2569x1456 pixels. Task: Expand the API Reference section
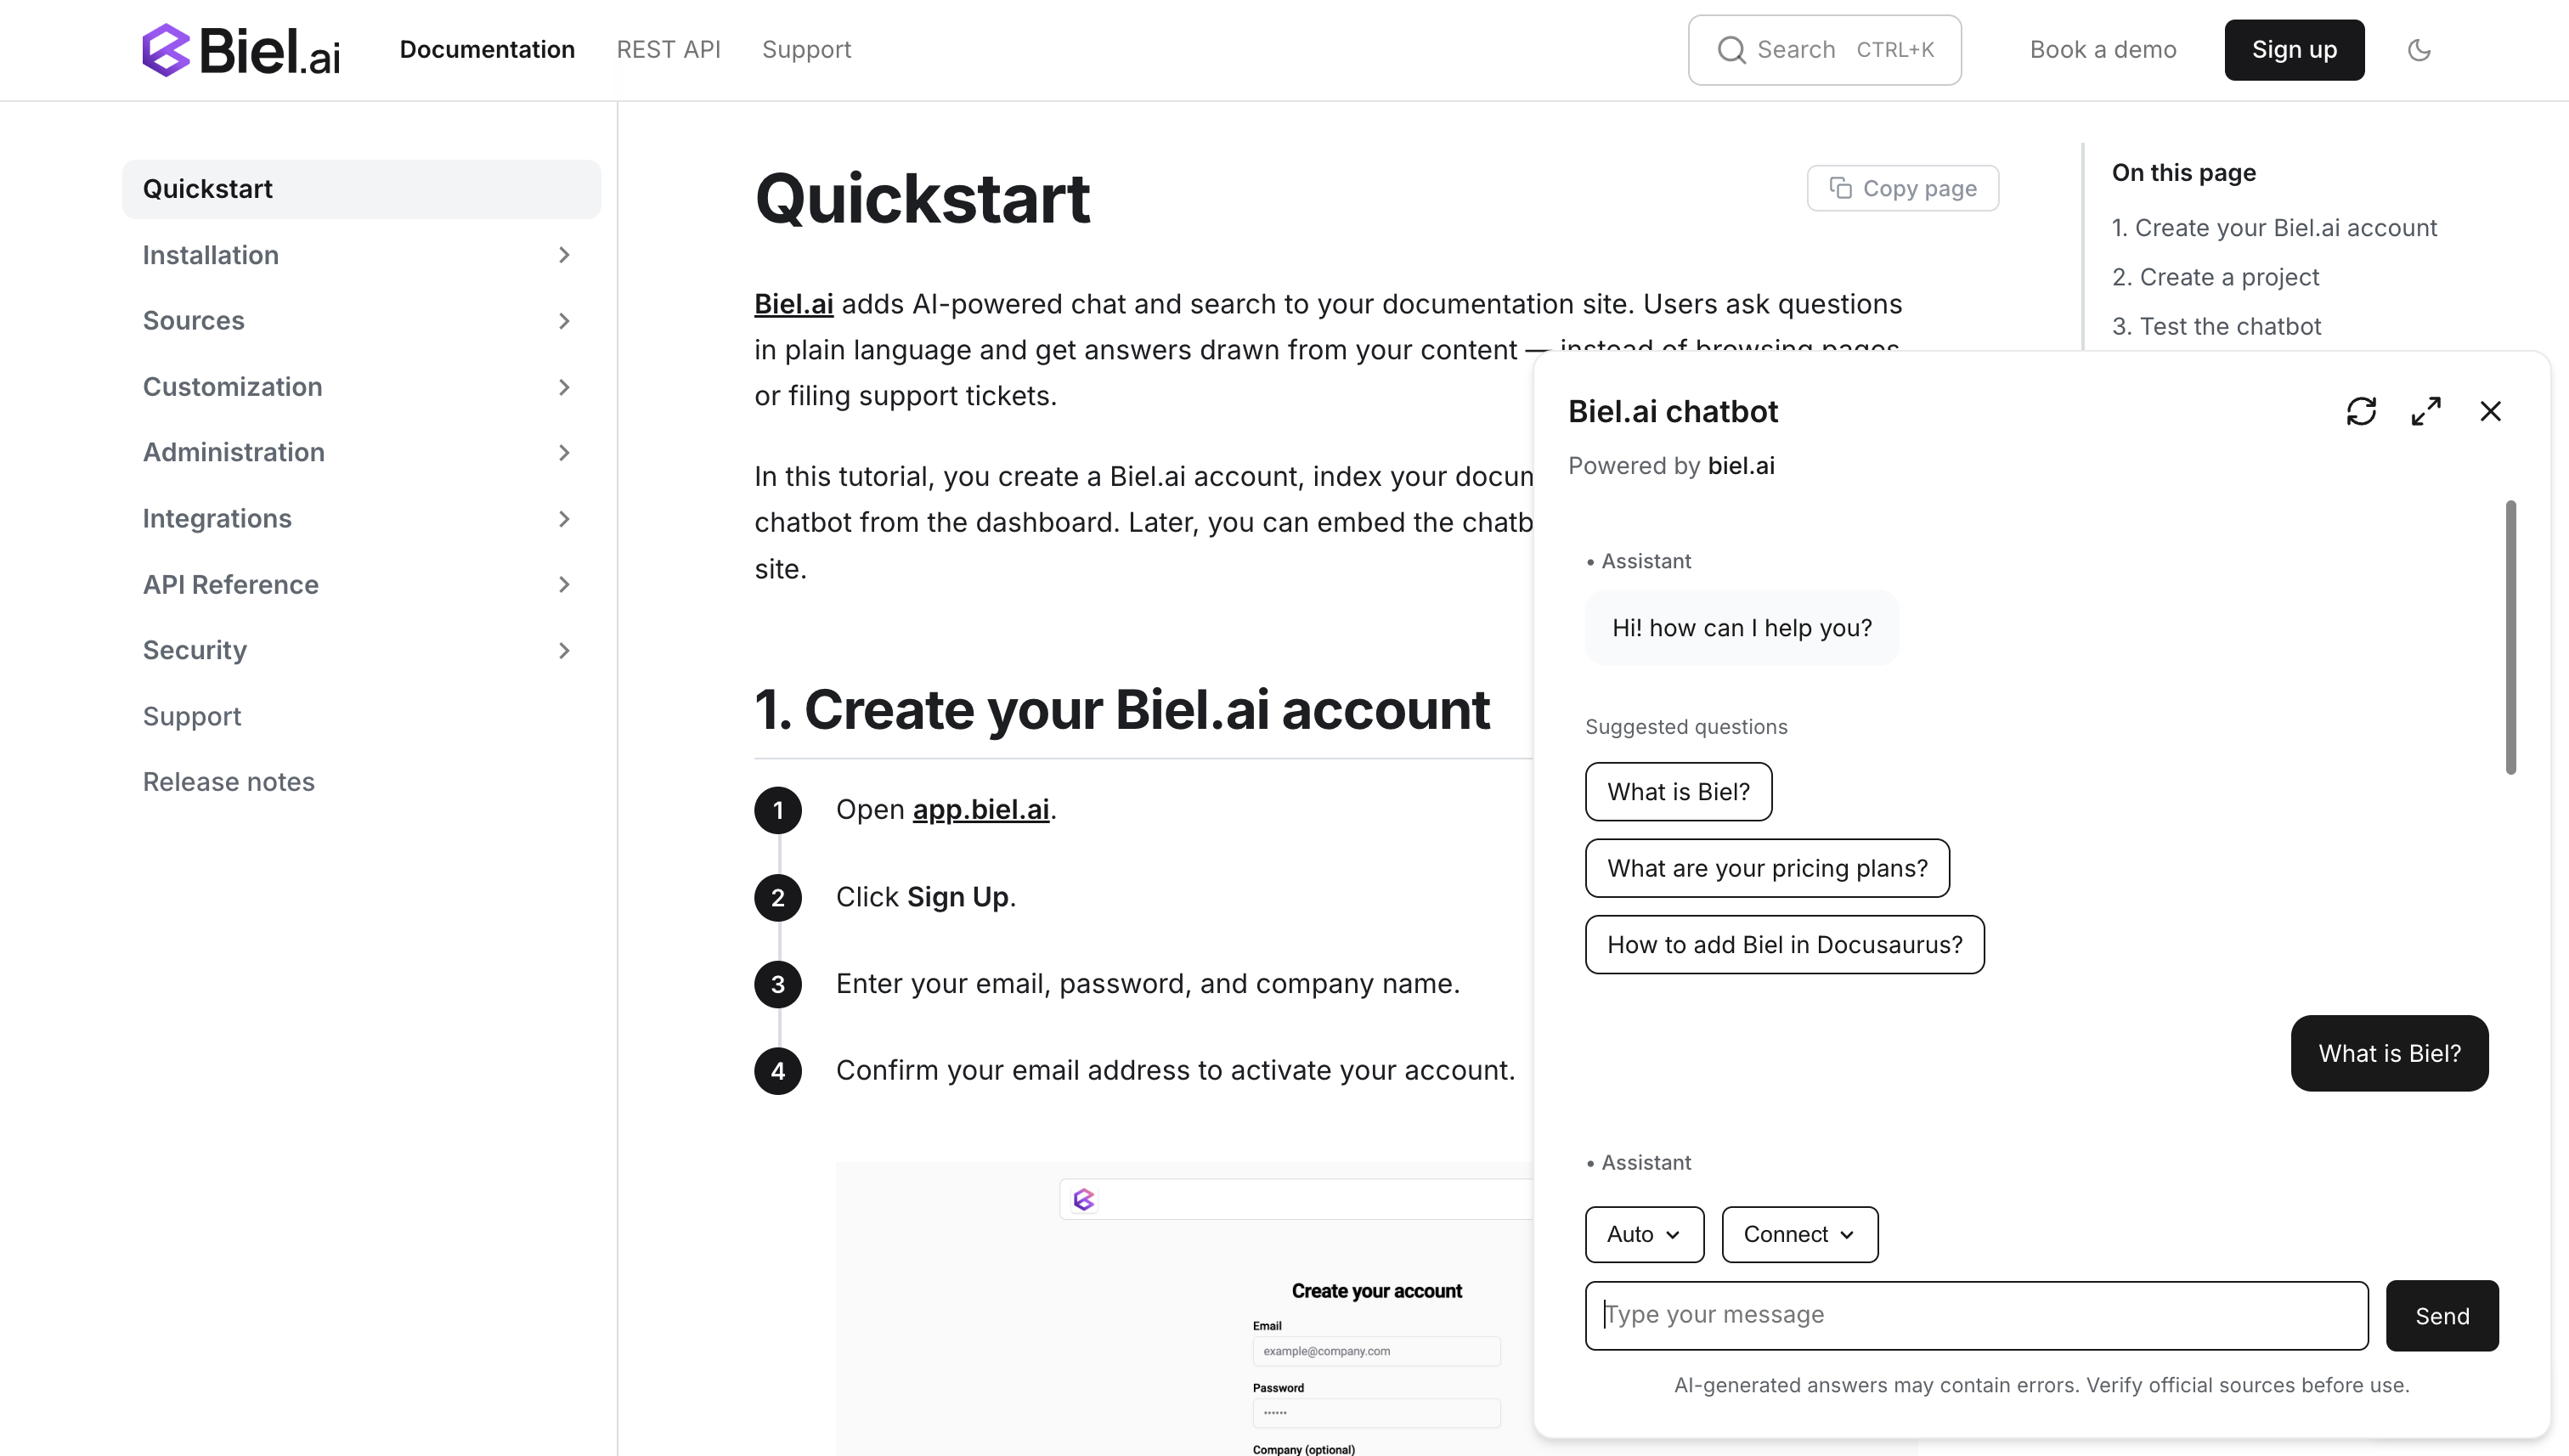click(x=564, y=584)
